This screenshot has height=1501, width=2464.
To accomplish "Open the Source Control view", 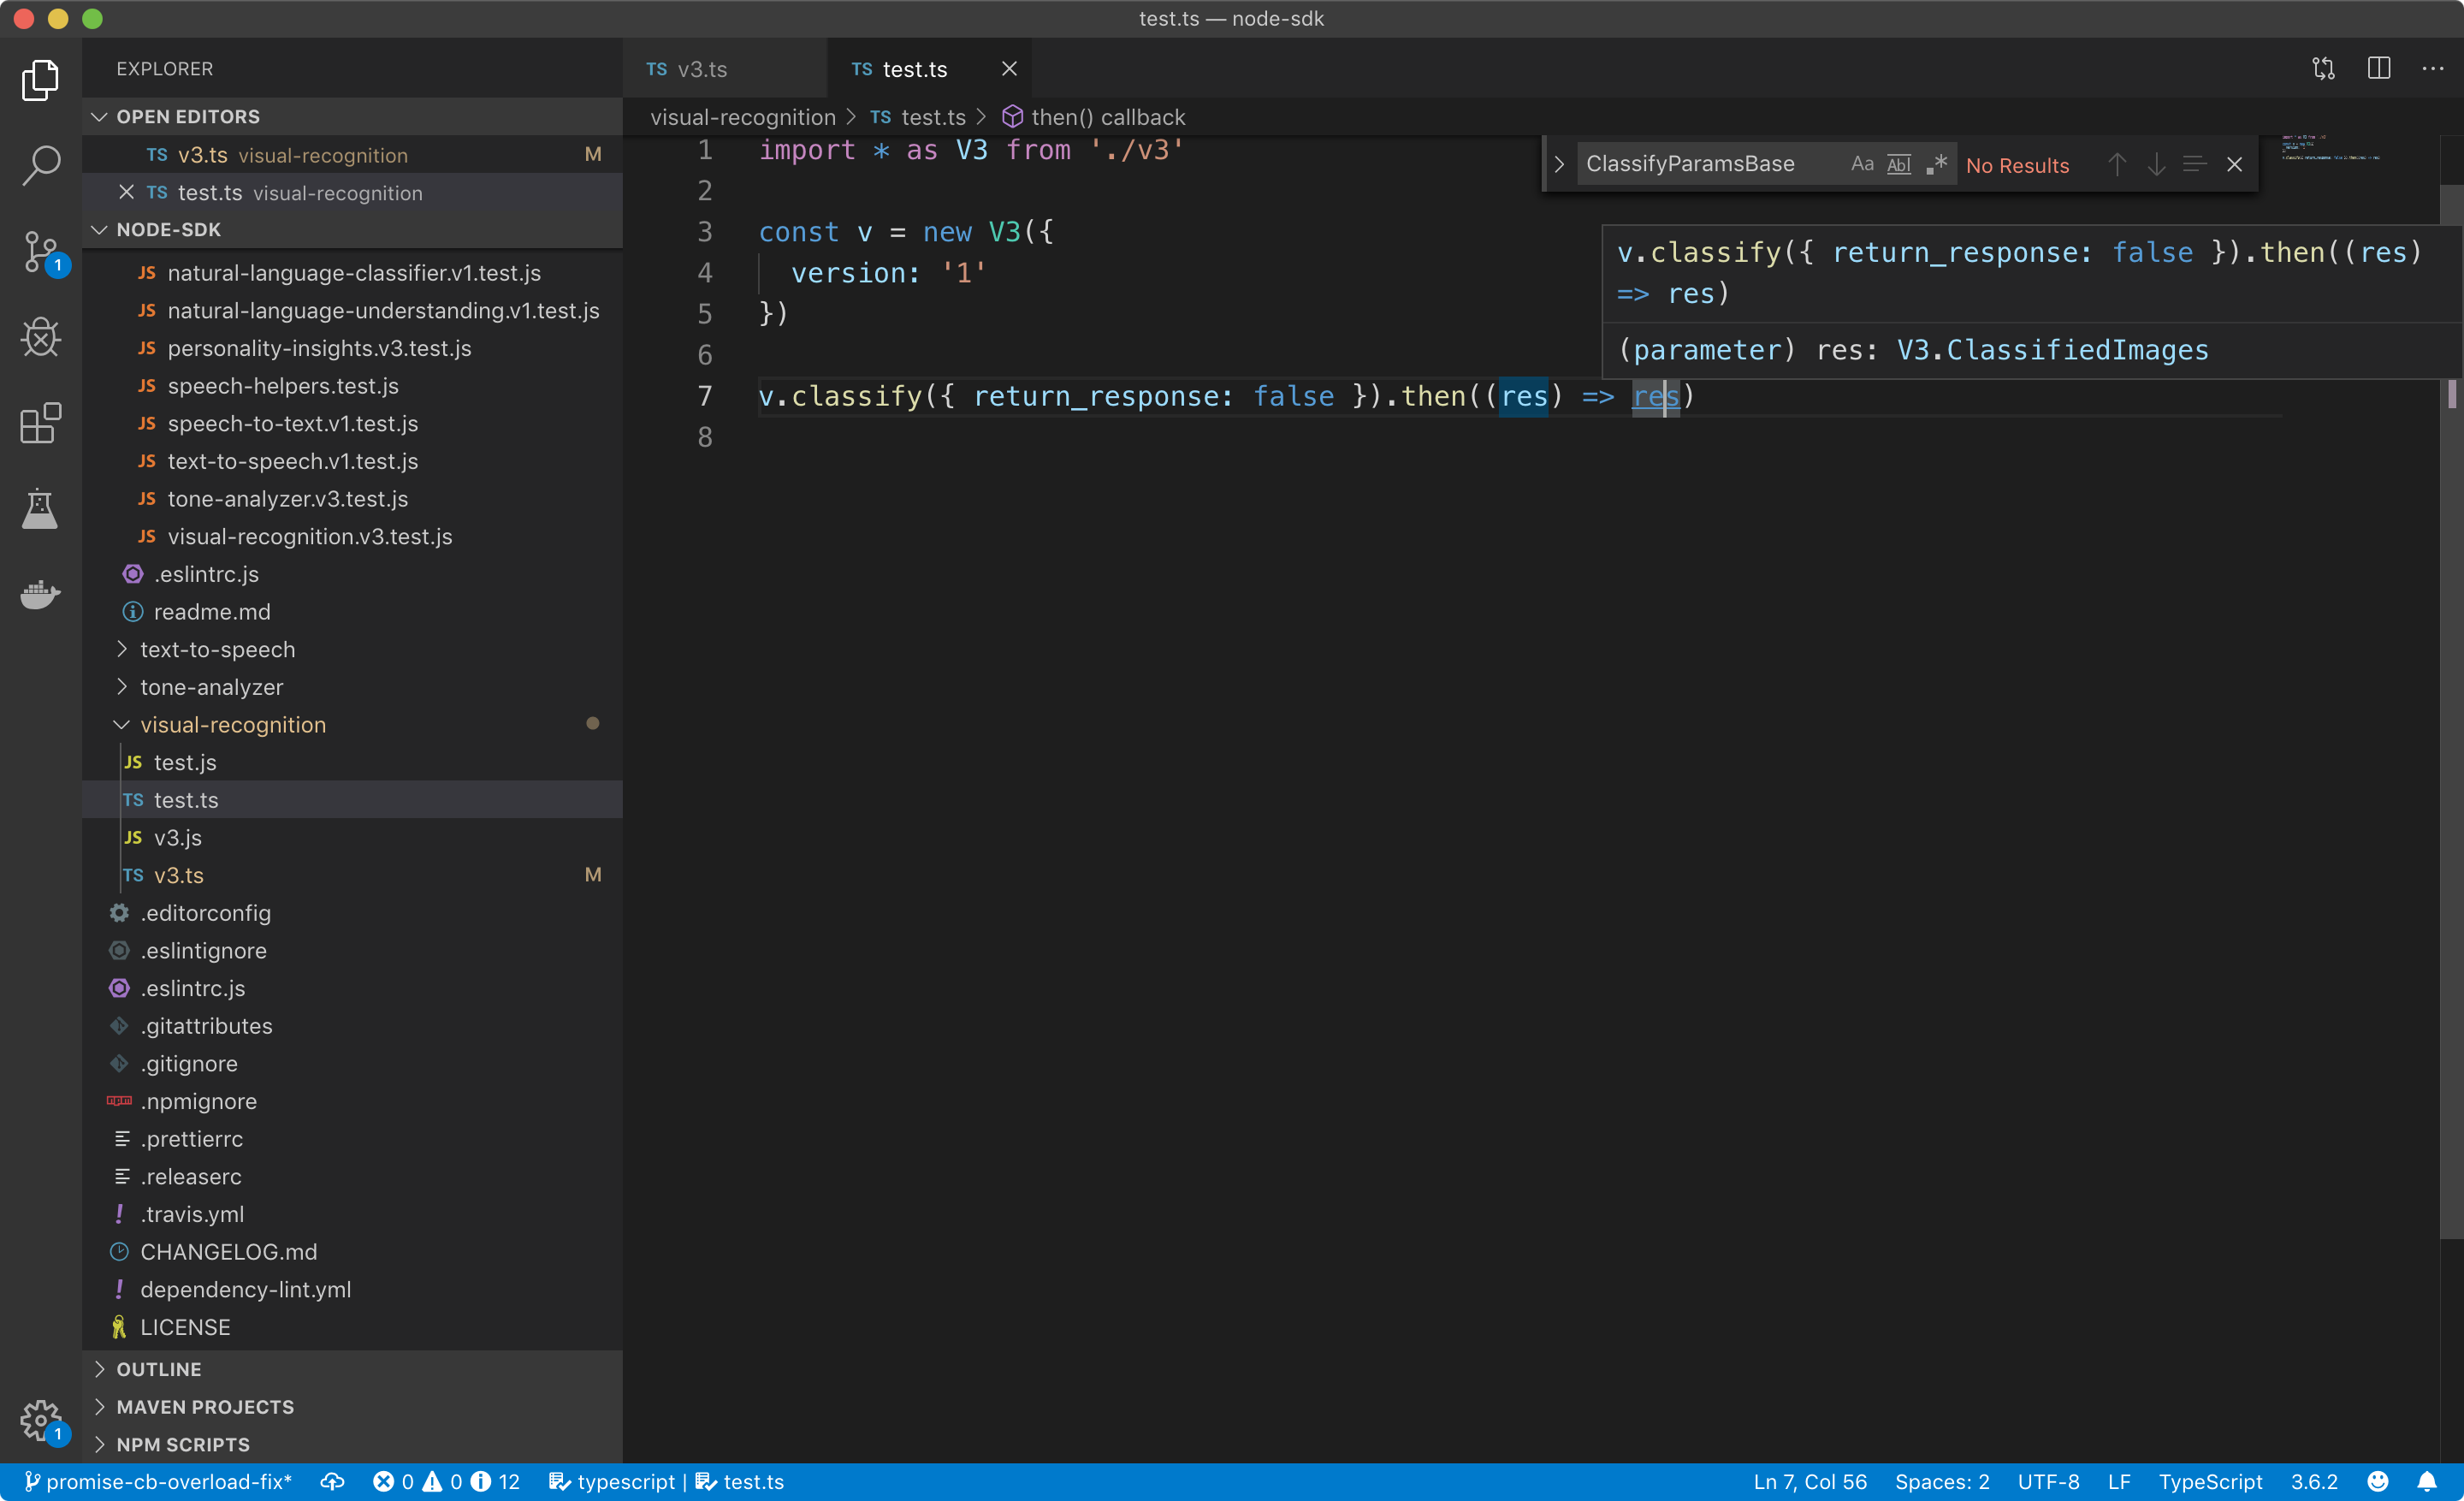I will (40, 252).
